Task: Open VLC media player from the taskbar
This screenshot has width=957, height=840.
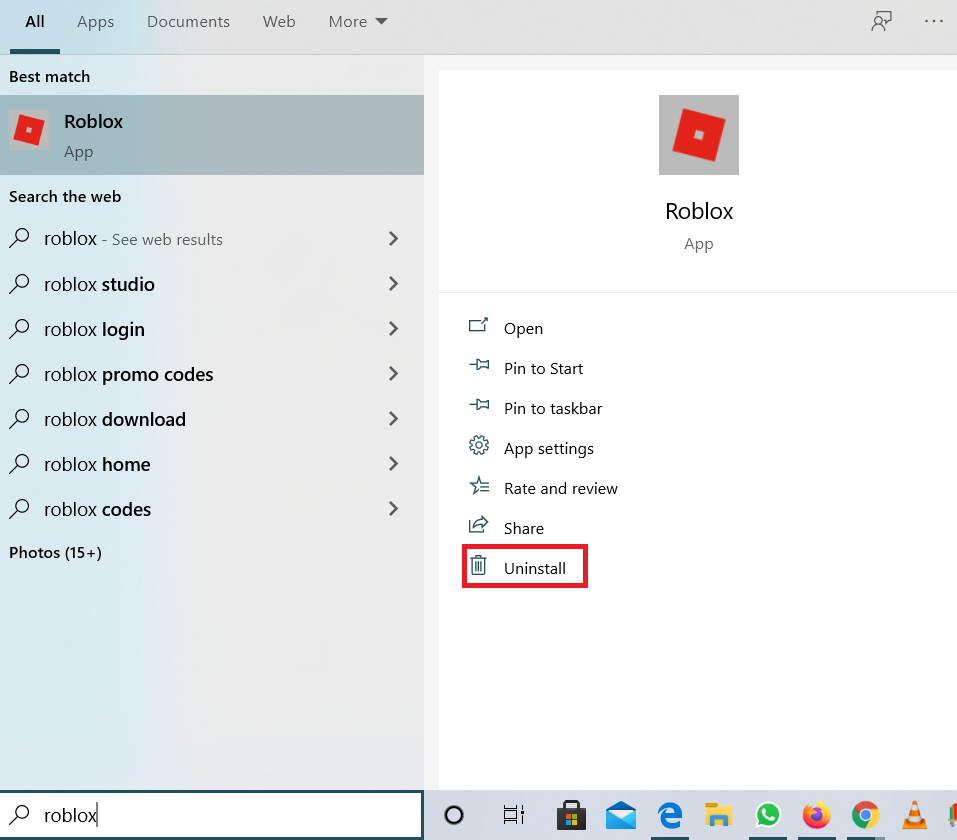Action: click(914, 815)
